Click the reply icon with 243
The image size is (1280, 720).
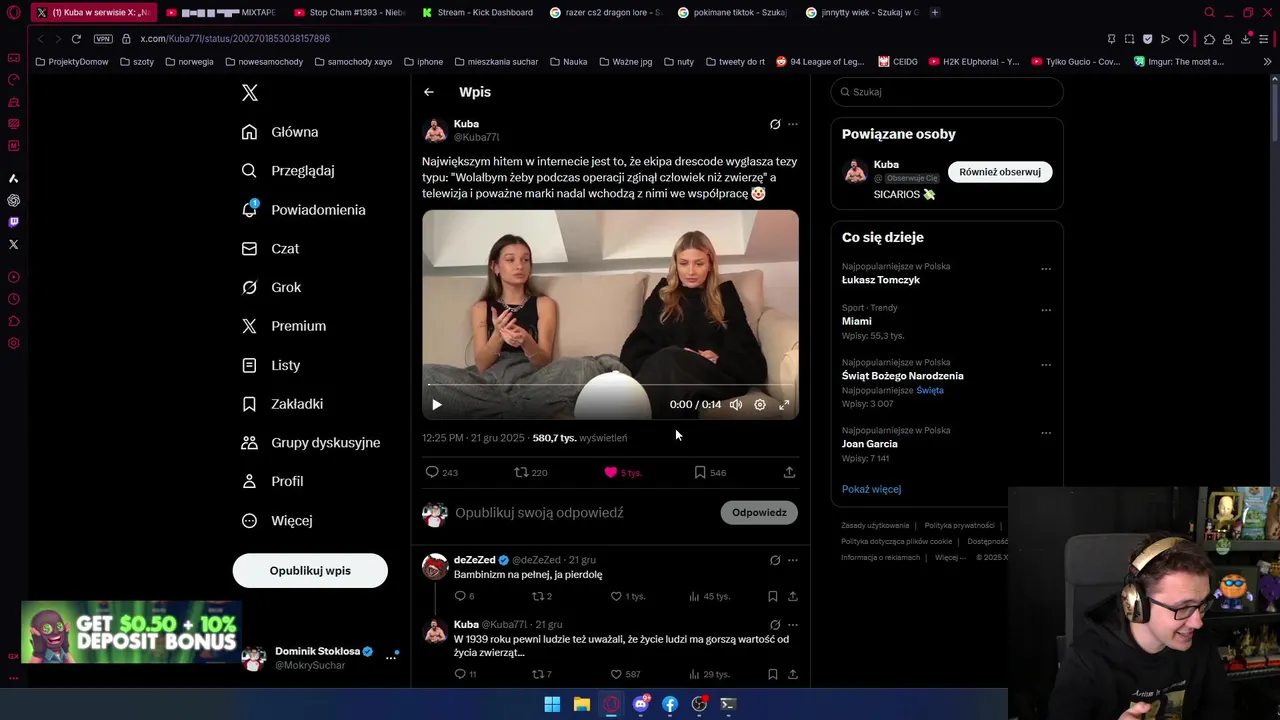click(442, 472)
